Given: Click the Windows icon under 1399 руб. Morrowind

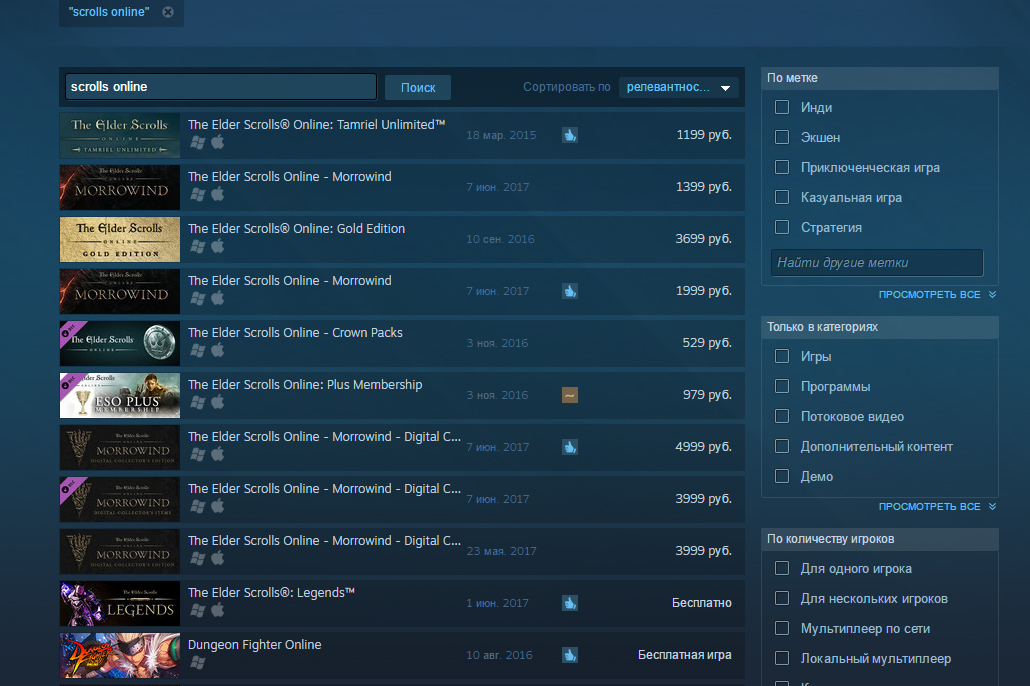Looking at the screenshot, I should pyautogui.click(x=198, y=194).
